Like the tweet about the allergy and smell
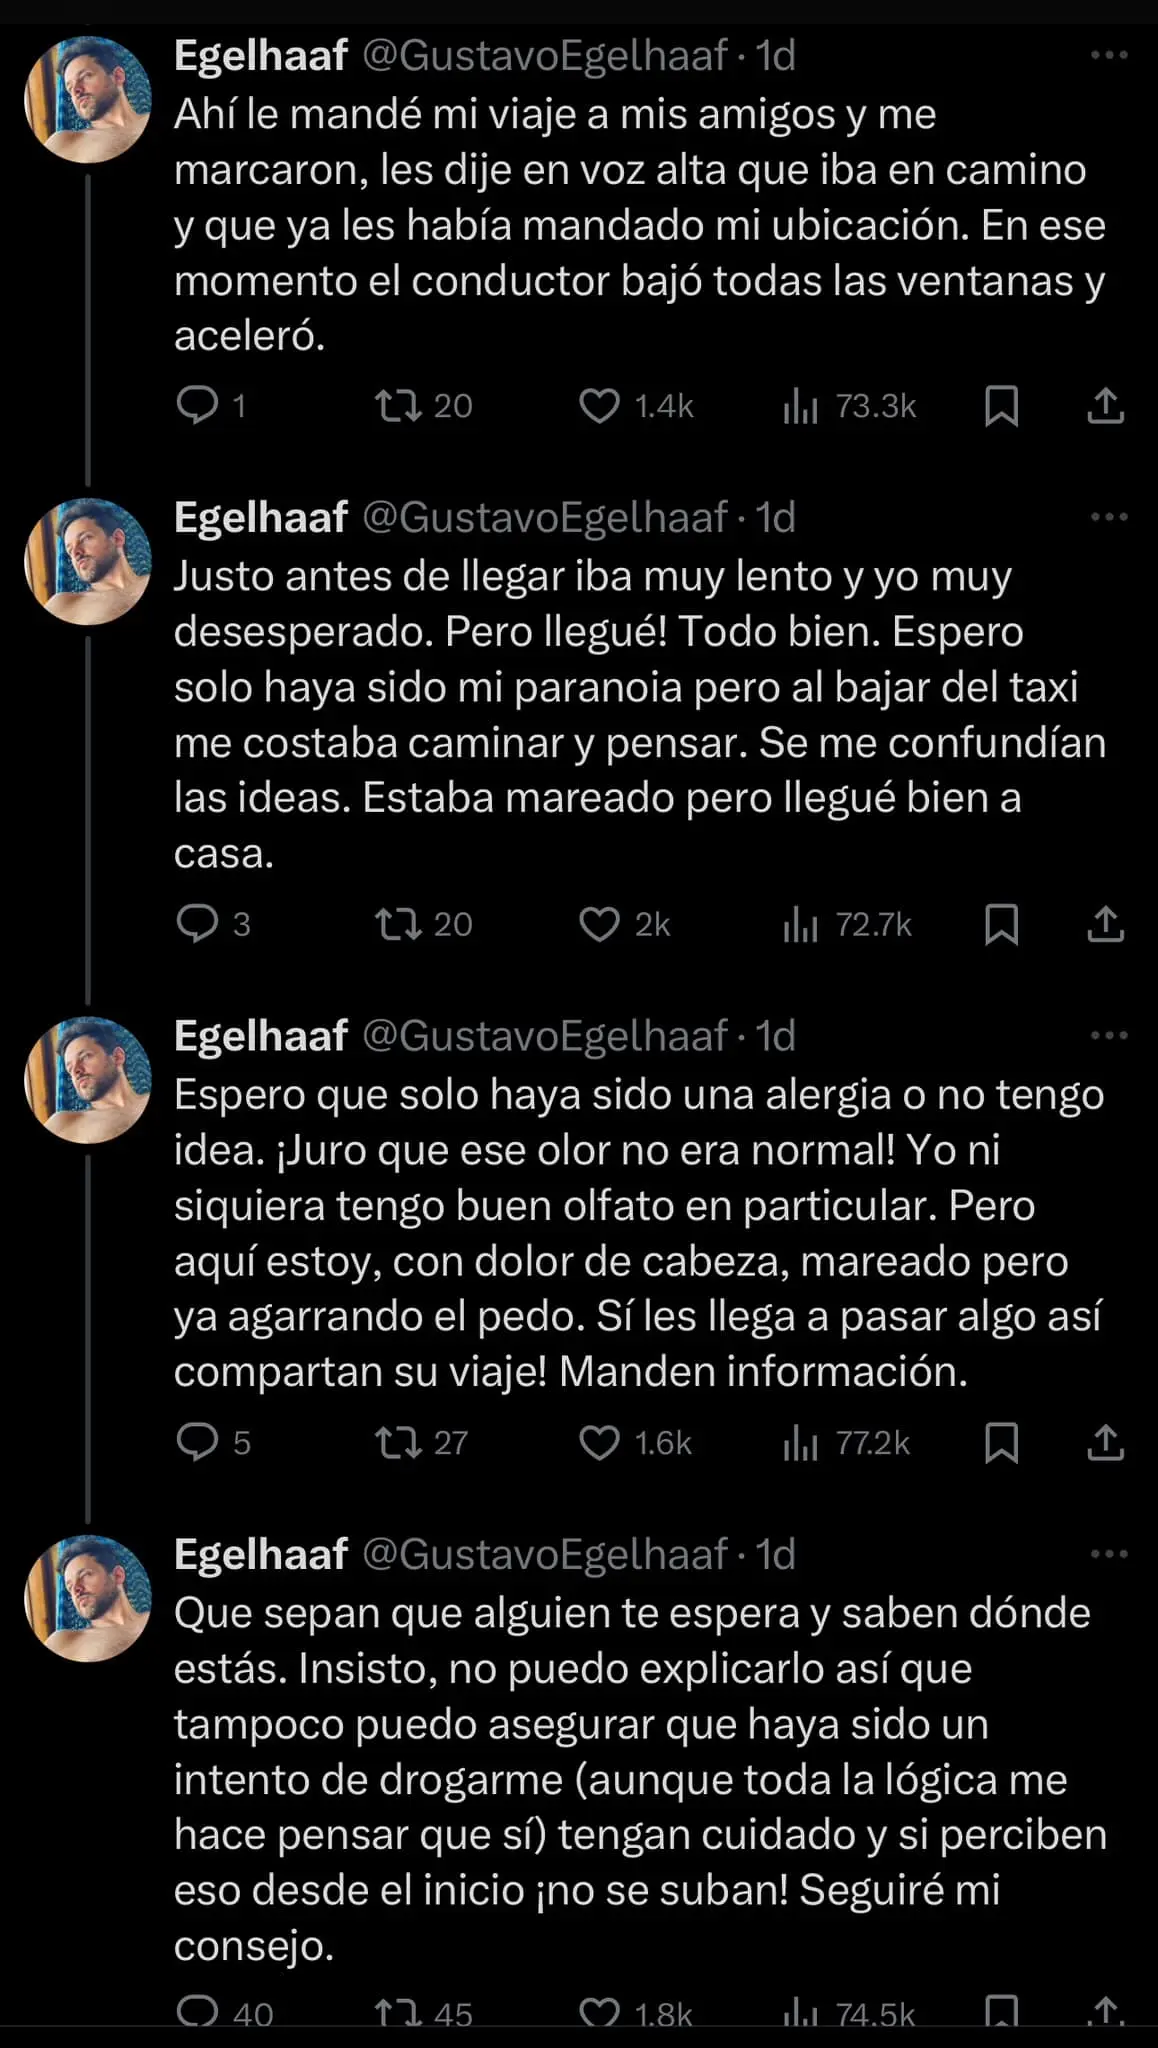1158x2048 pixels. (600, 1443)
